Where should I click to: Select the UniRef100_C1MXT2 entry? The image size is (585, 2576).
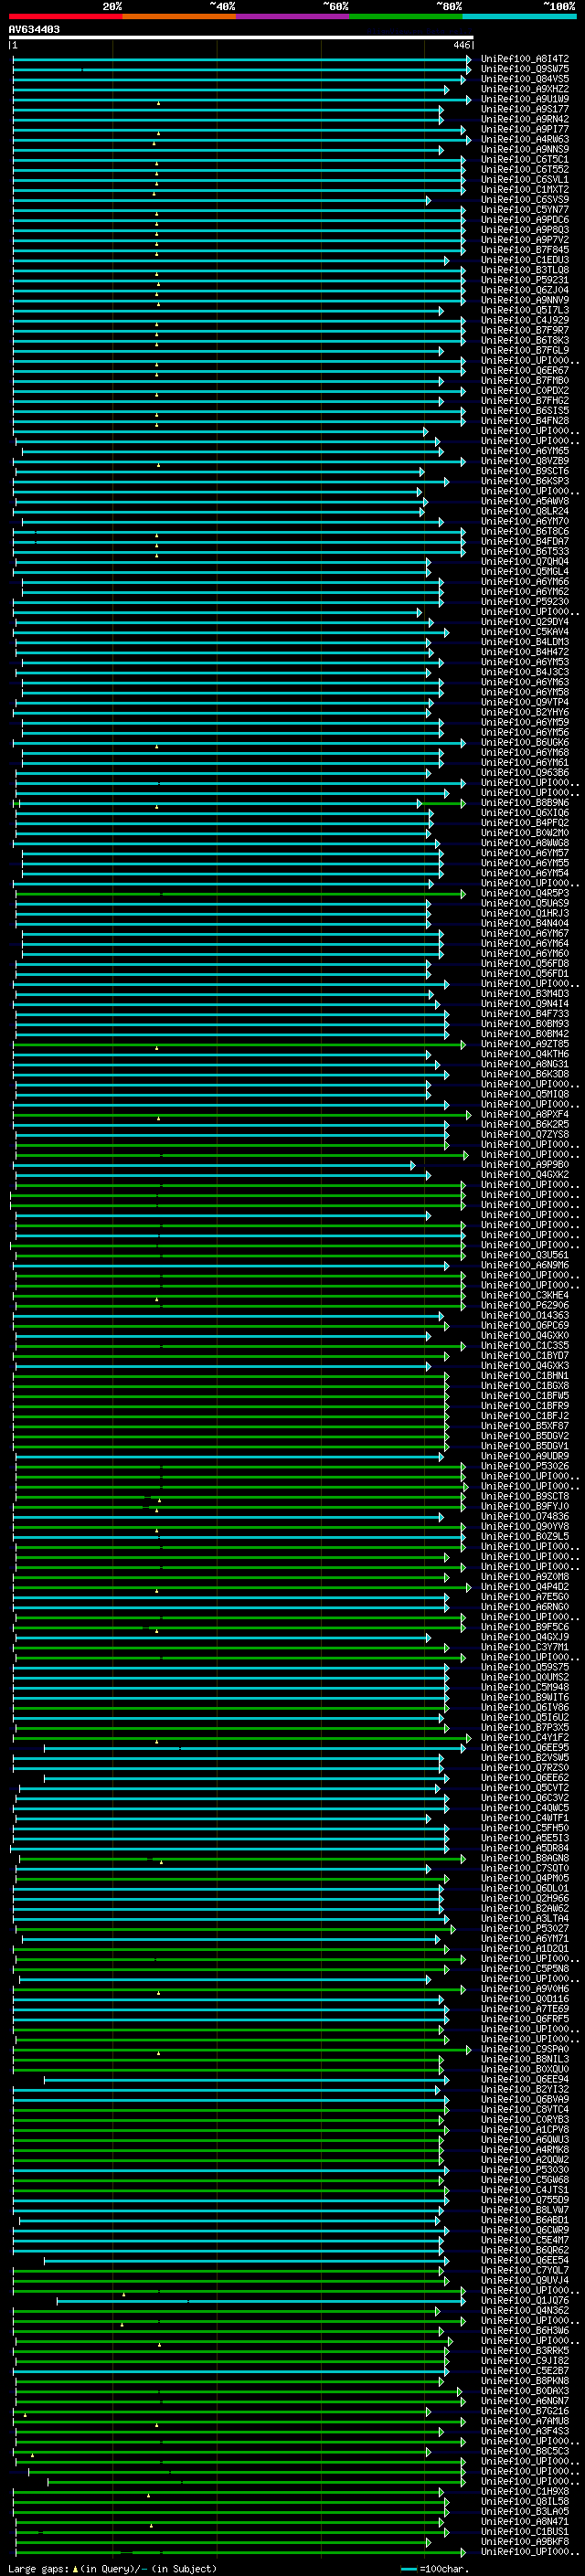coord(525,190)
